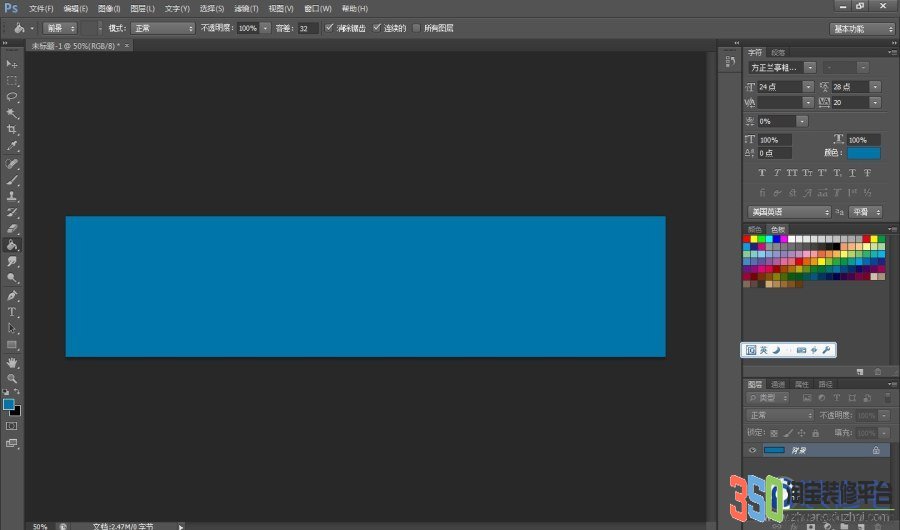The image size is (900, 530).
Task: Select the Horizontal Type tool
Action: pyautogui.click(x=11, y=312)
